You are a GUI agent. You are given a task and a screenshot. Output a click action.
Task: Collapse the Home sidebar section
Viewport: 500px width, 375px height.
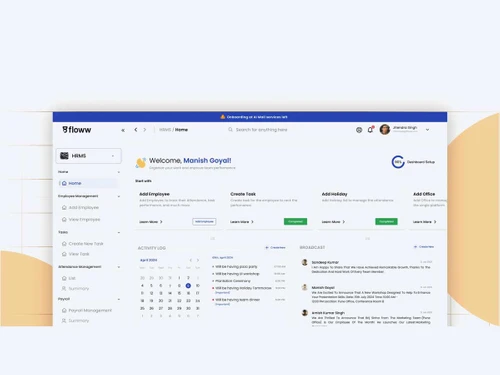119,172
